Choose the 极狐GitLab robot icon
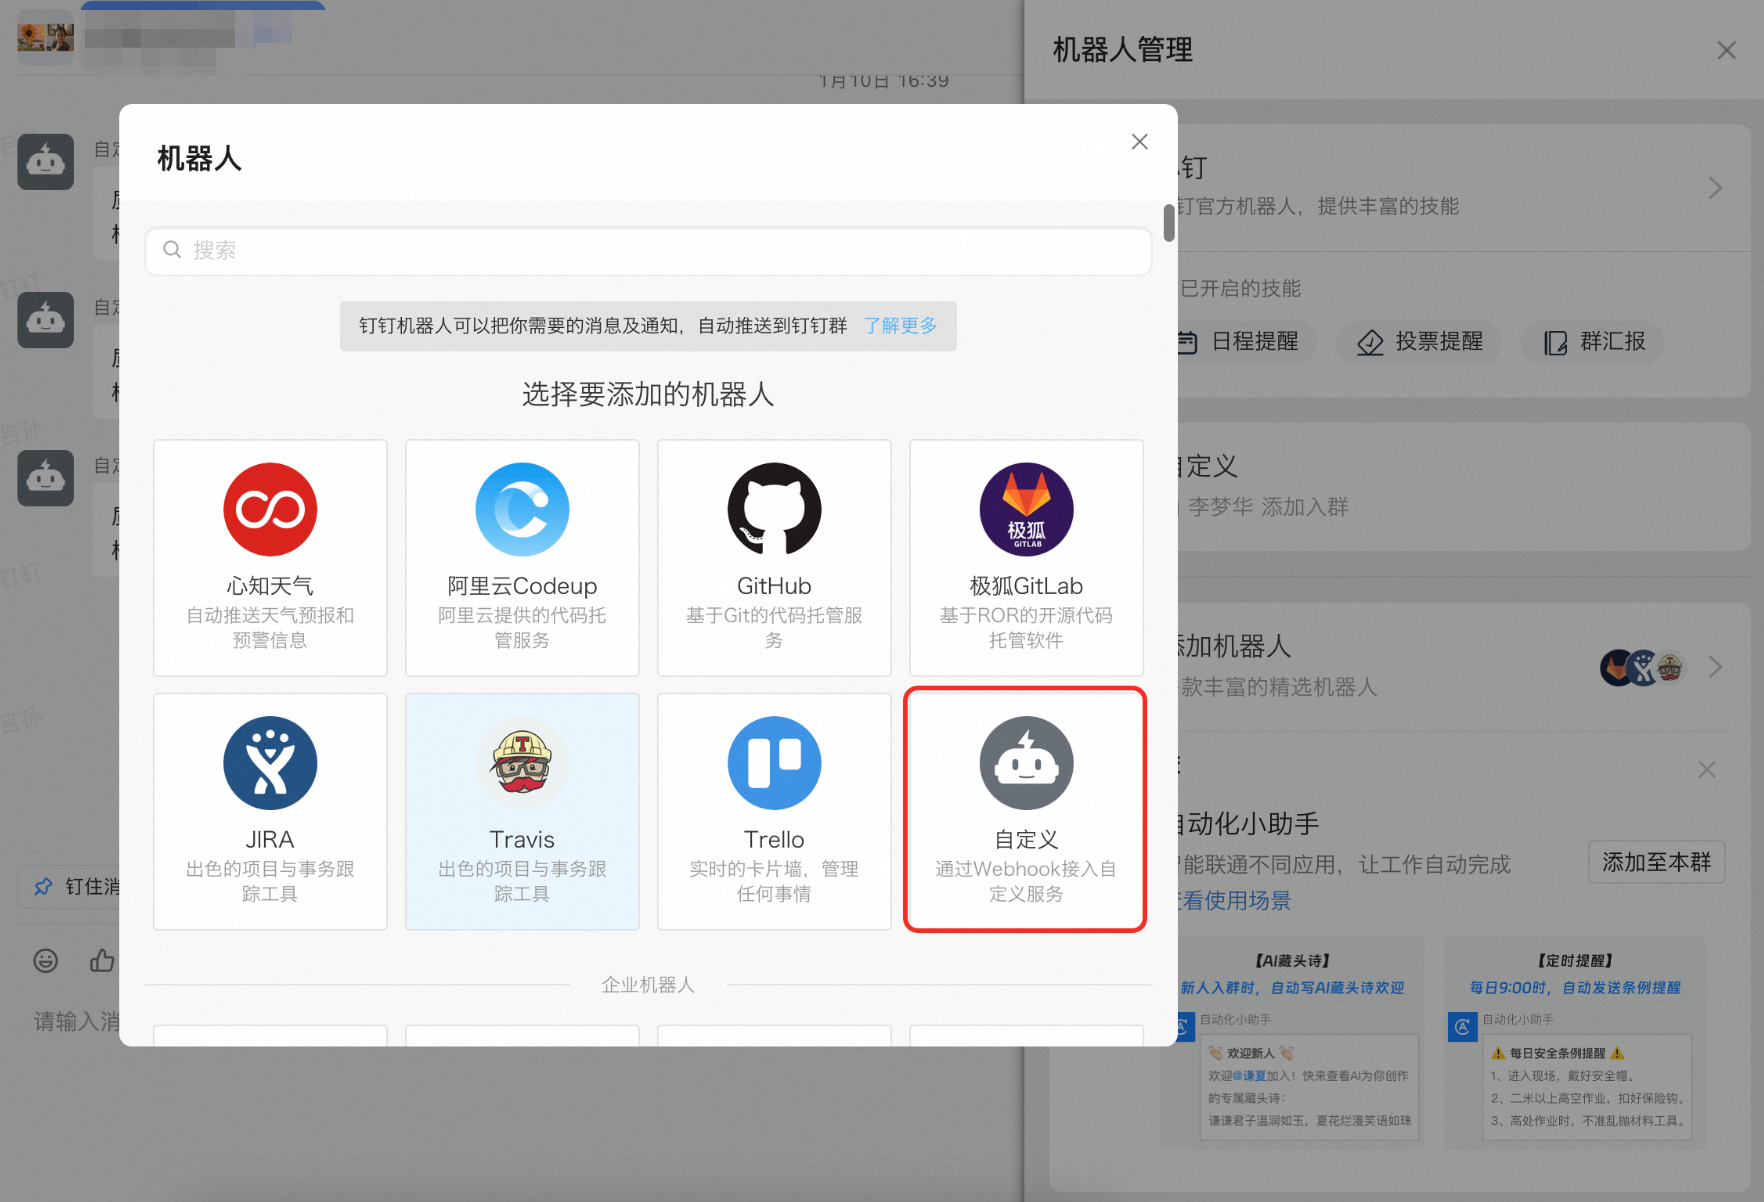The height and width of the screenshot is (1202, 1764). [1026, 509]
